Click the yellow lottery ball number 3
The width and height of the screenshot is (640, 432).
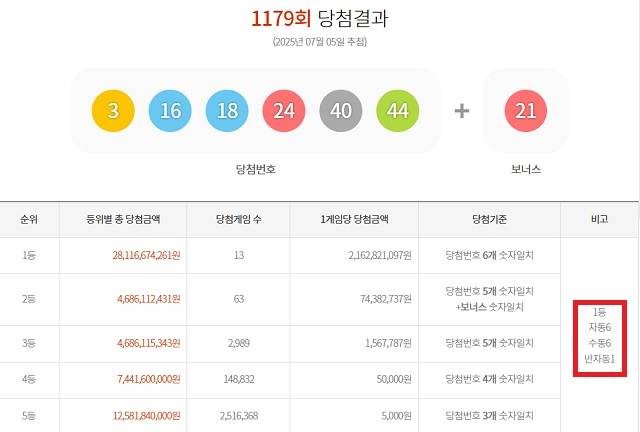click(x=113, y=111)
